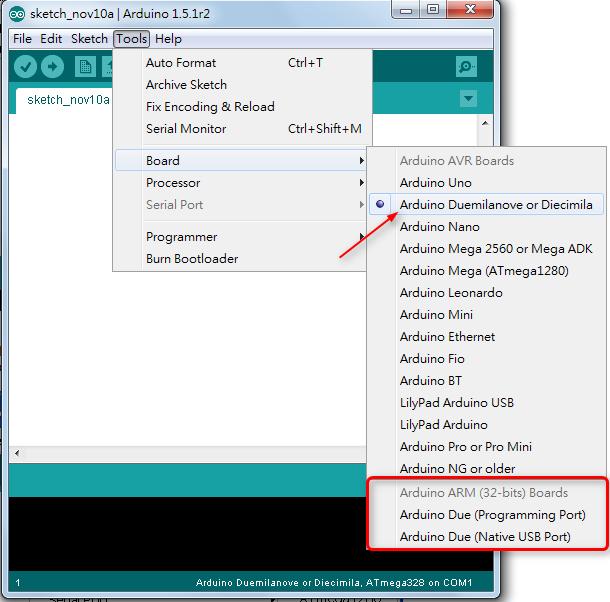
Task: Select Arduino Ethernet board
Action: (x=486, y=337)
